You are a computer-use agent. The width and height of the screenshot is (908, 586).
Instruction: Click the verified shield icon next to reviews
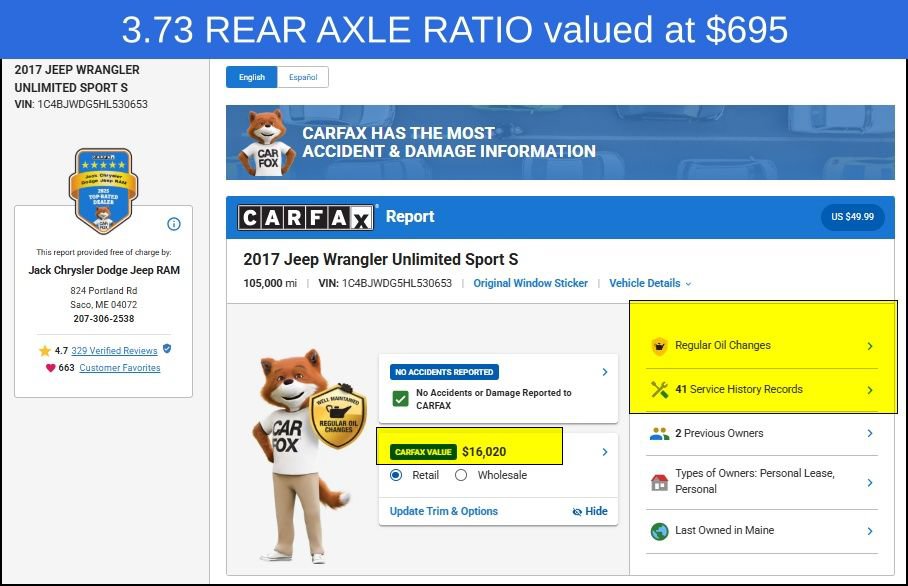167,349
